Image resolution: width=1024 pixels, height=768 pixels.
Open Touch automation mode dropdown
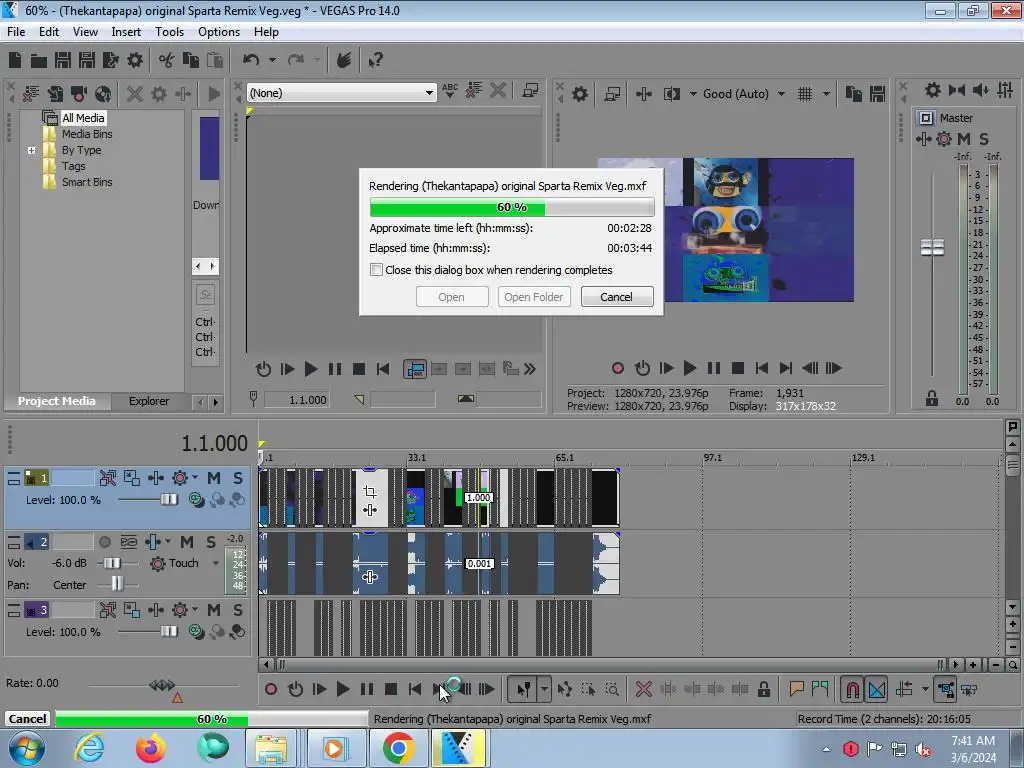click(216, 563)
